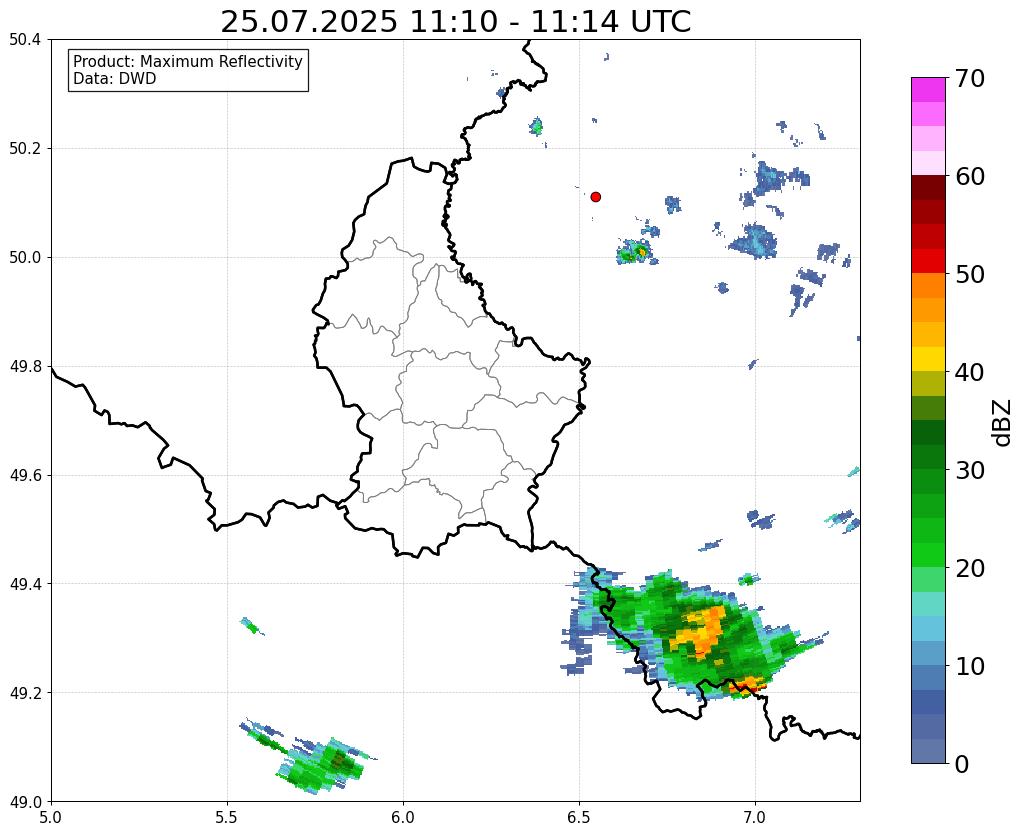Click the colorbar tick label 10

(969, 666)
